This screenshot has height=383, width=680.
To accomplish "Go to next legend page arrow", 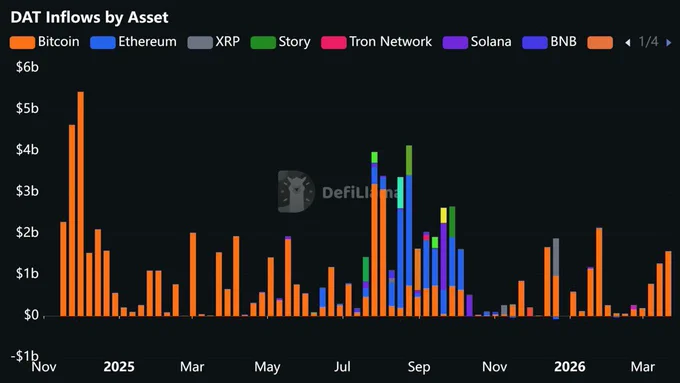I will pos(669,43).
